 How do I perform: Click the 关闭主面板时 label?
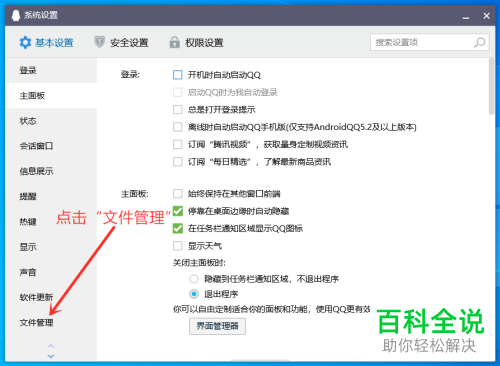[199, 263]
